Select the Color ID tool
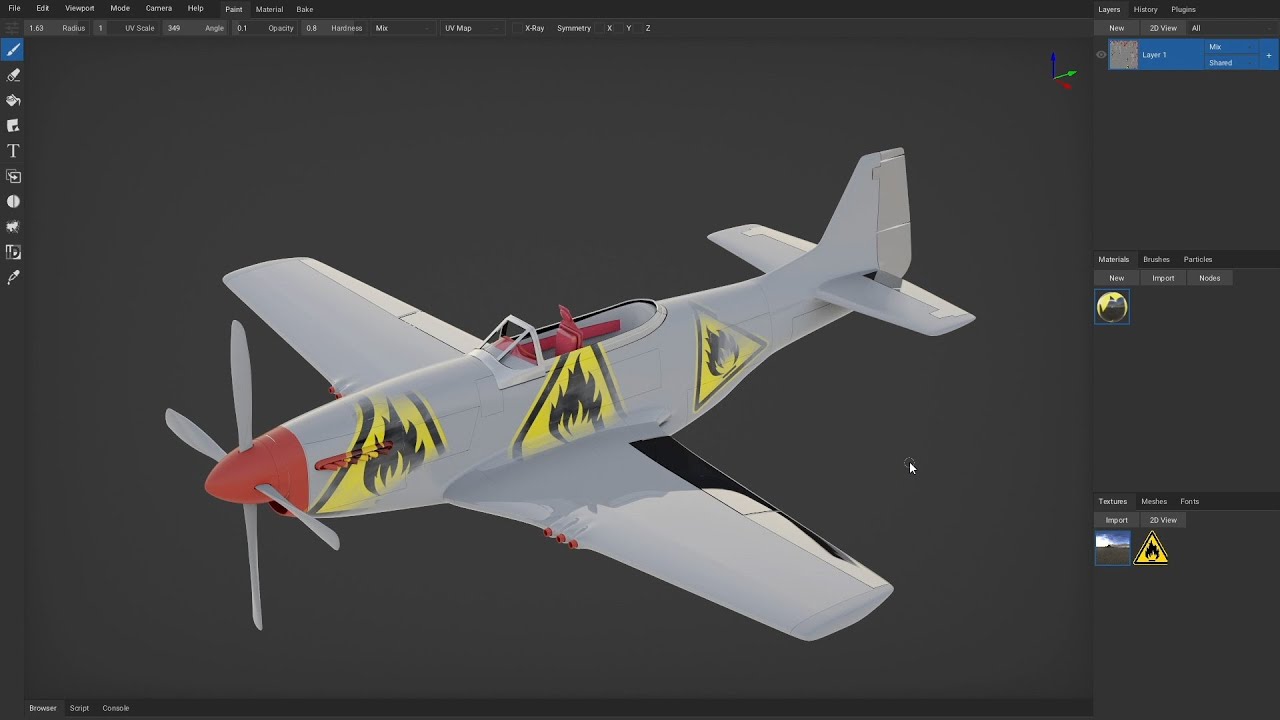This screenshot has width=1280, height=720. 13,252
